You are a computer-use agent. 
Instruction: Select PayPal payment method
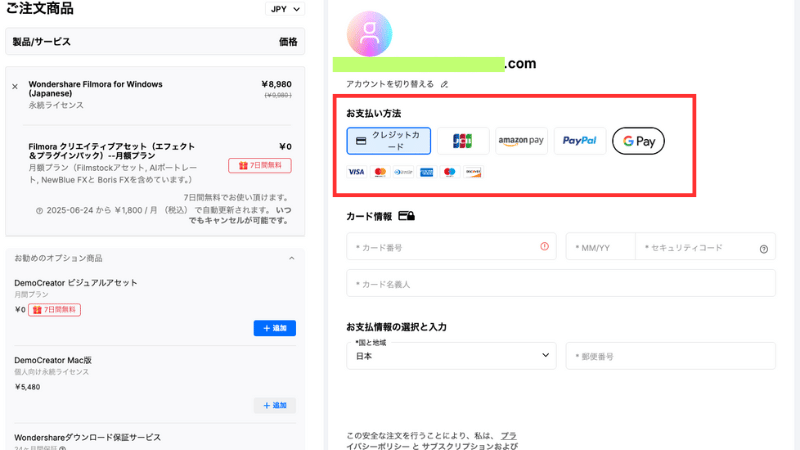click(x=580, y=141)
